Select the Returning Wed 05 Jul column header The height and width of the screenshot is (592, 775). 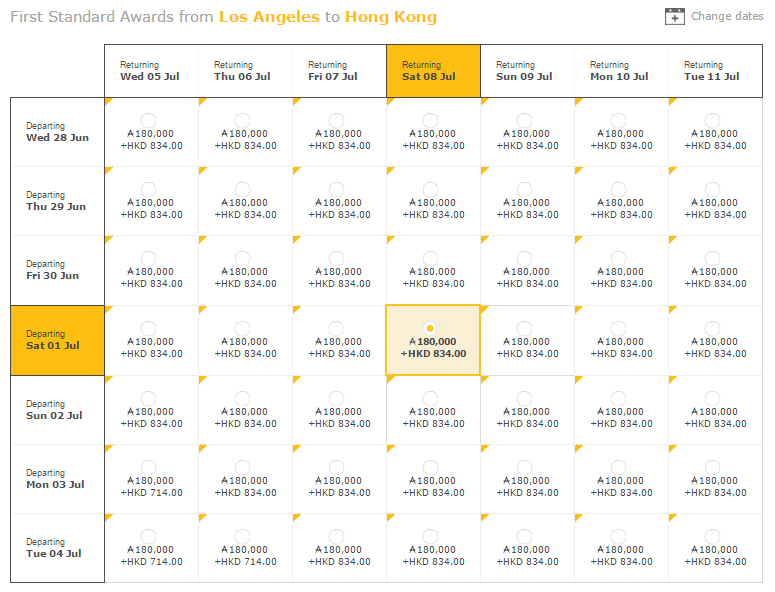tap(151, 71)
